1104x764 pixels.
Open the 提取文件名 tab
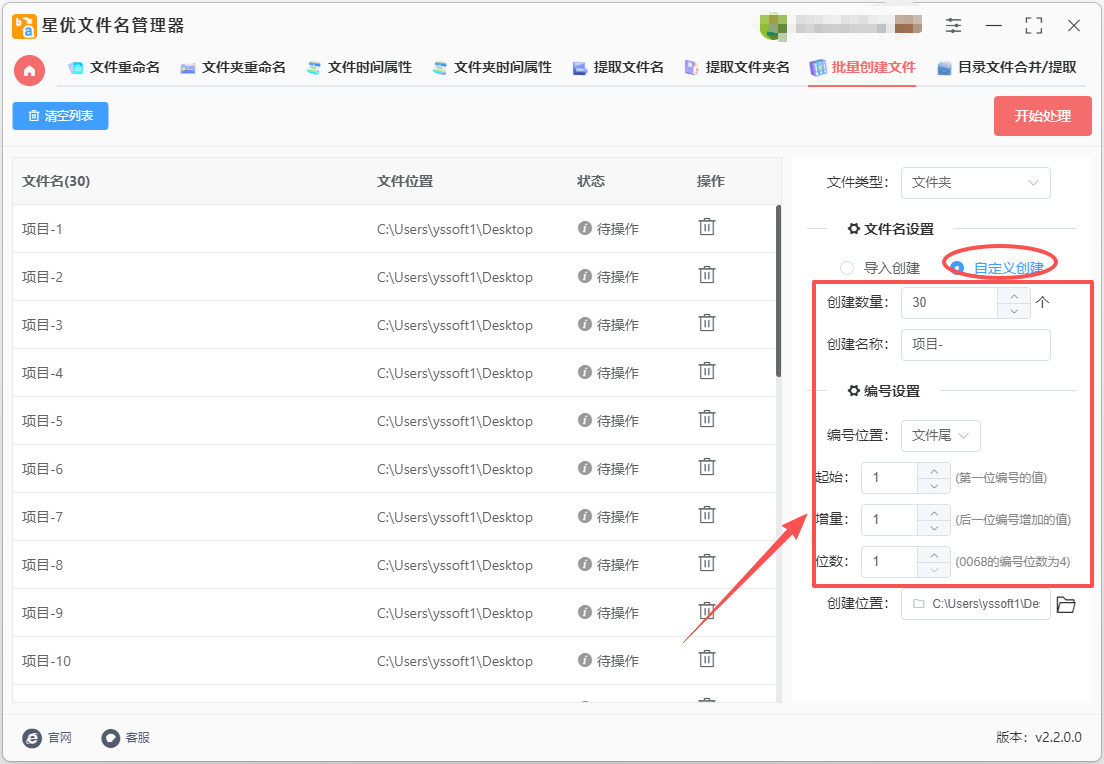coord(618,68)
